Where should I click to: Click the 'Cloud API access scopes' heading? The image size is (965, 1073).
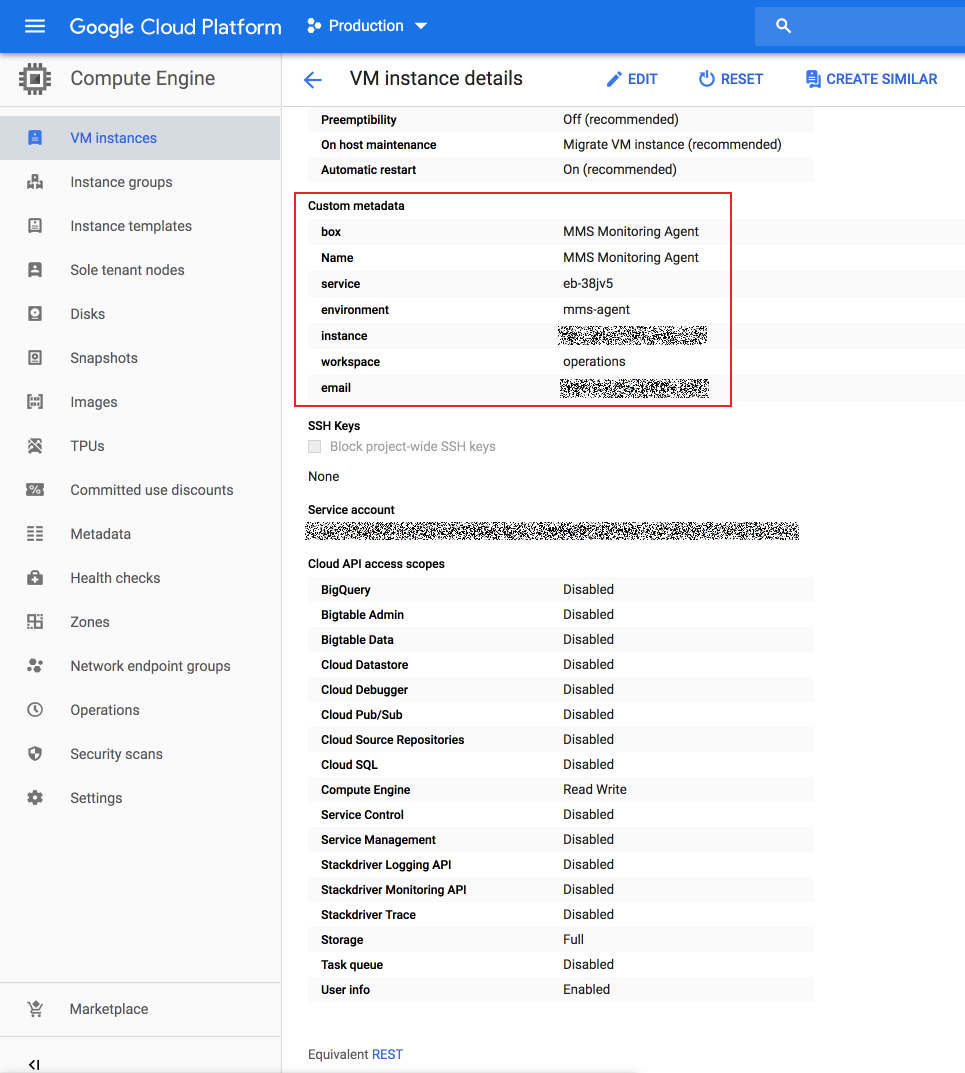pyautogui.click(x=376, y=564)
